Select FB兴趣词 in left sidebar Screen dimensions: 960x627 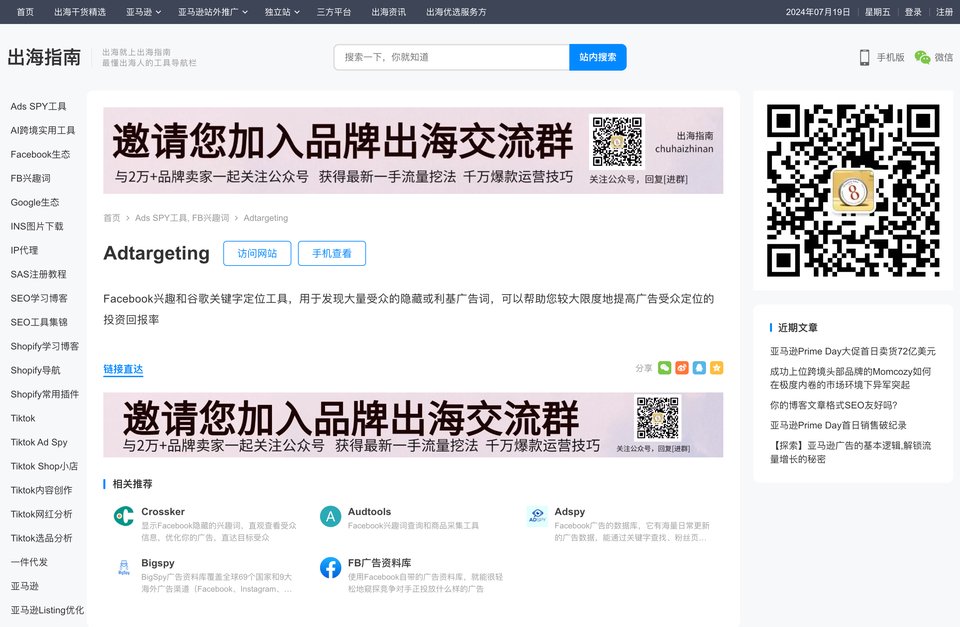pos(31,178)
